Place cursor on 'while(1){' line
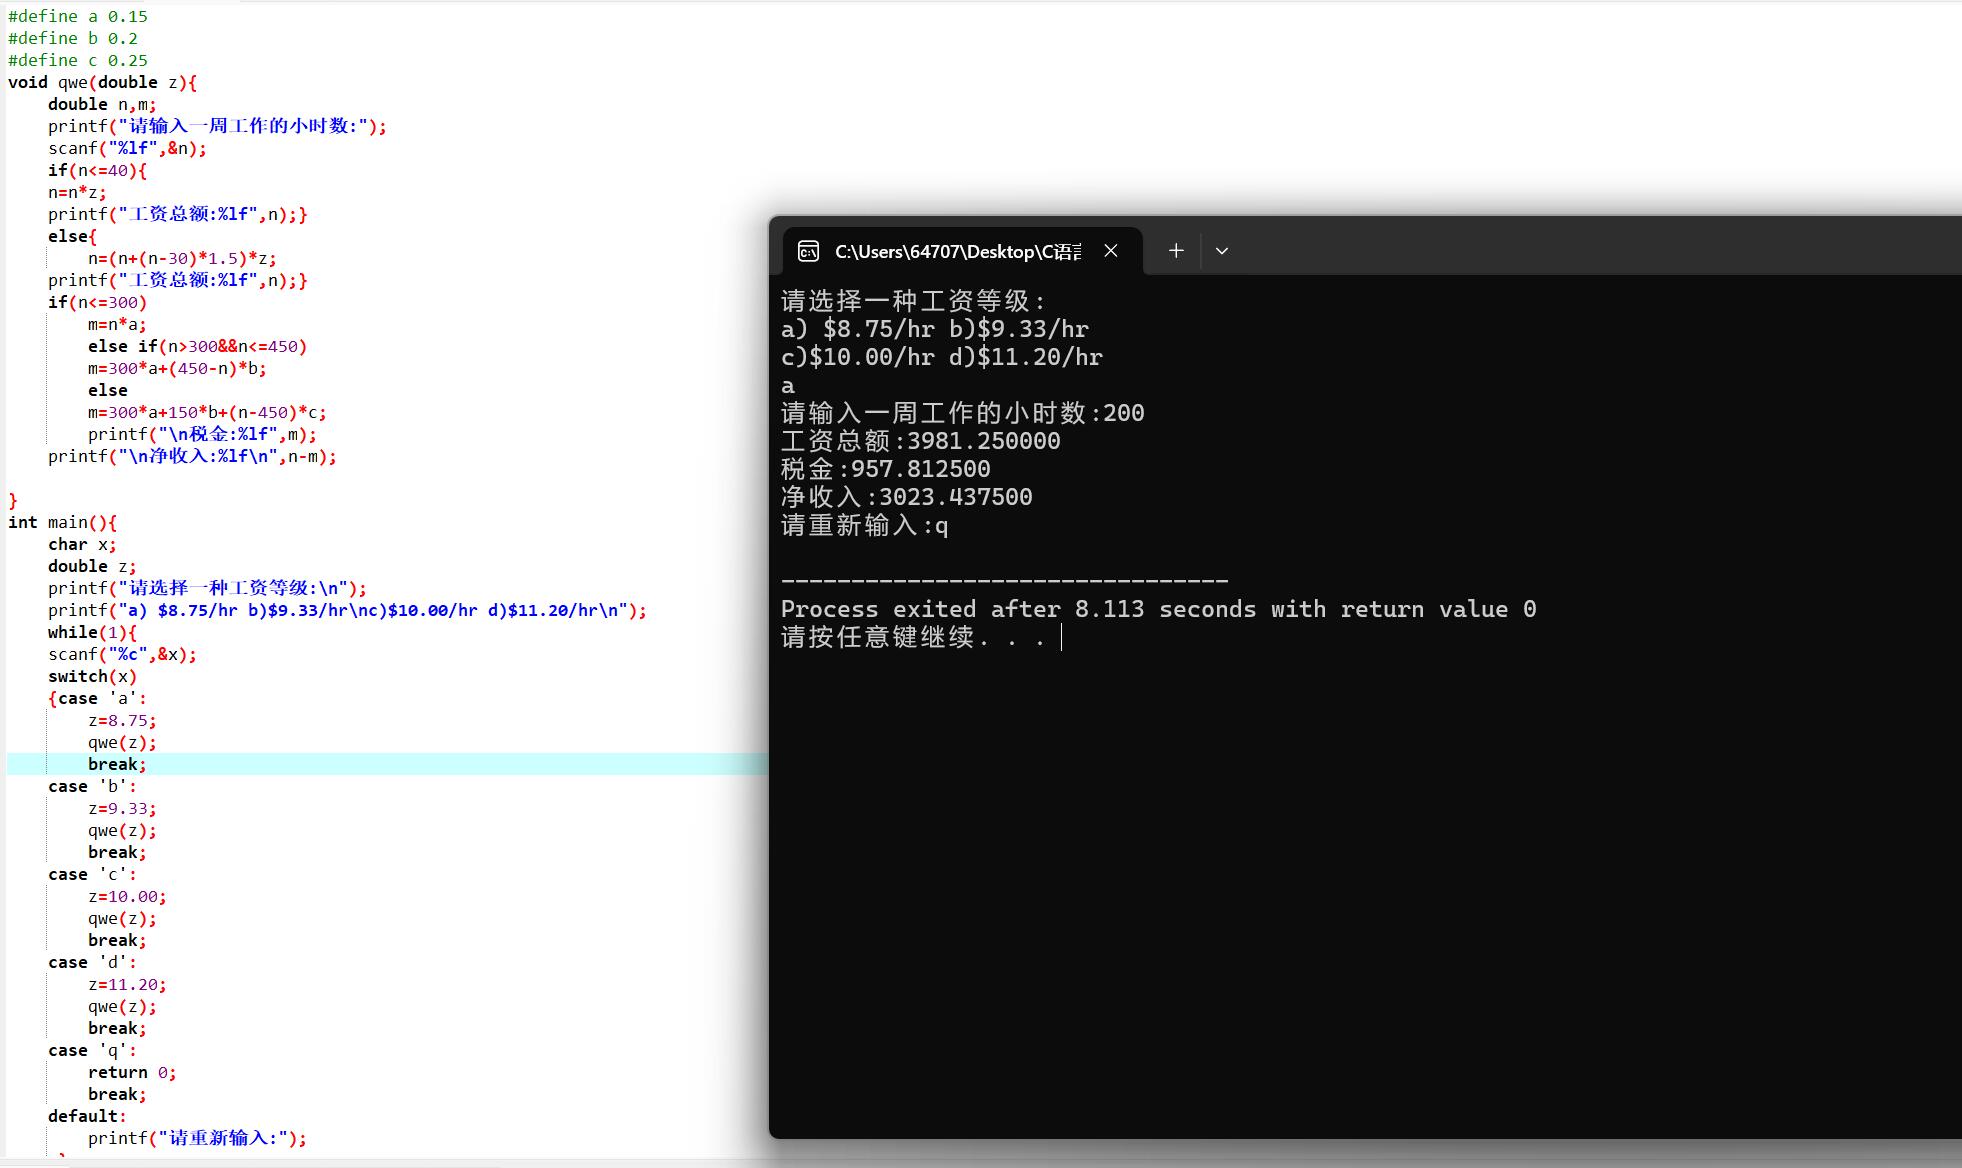 92,632
